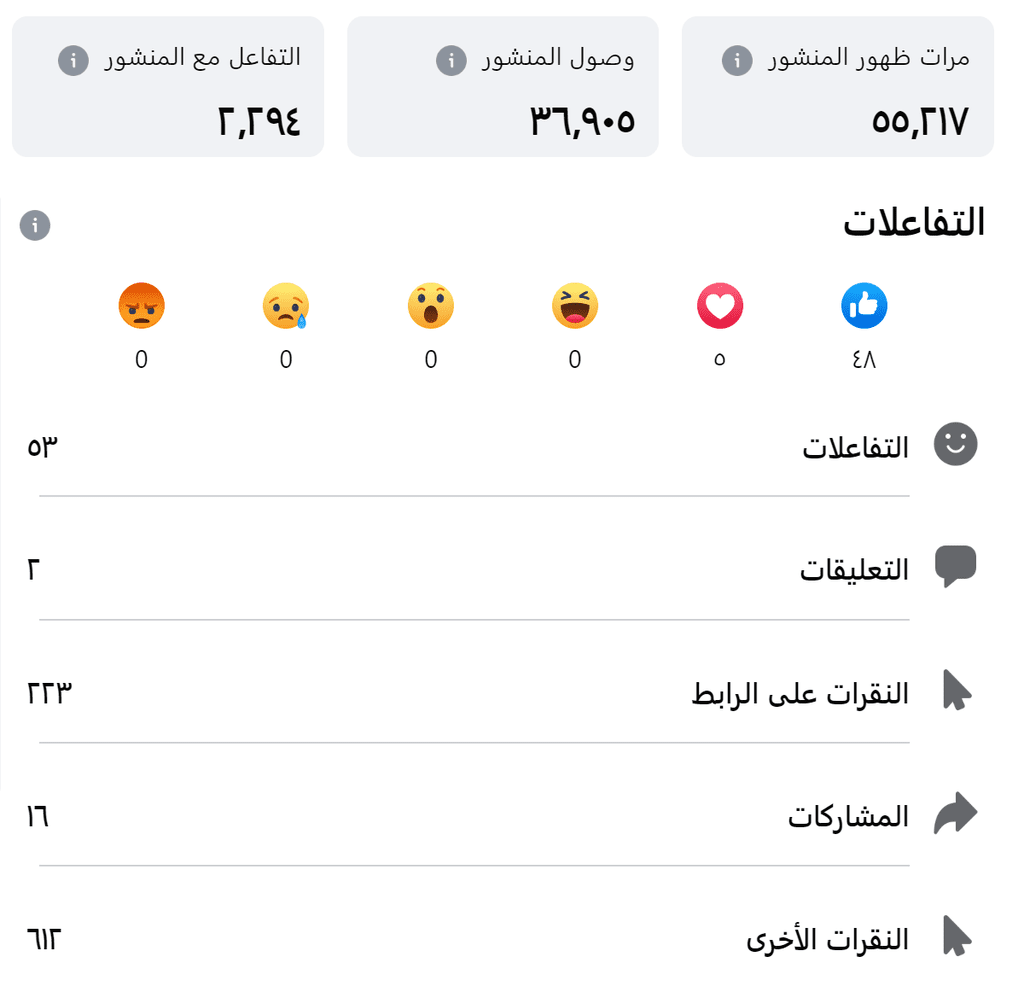1024x986 pixels.
Task: Click the info icon beside مرات ظهور المنشور
Action: [737, 61]
